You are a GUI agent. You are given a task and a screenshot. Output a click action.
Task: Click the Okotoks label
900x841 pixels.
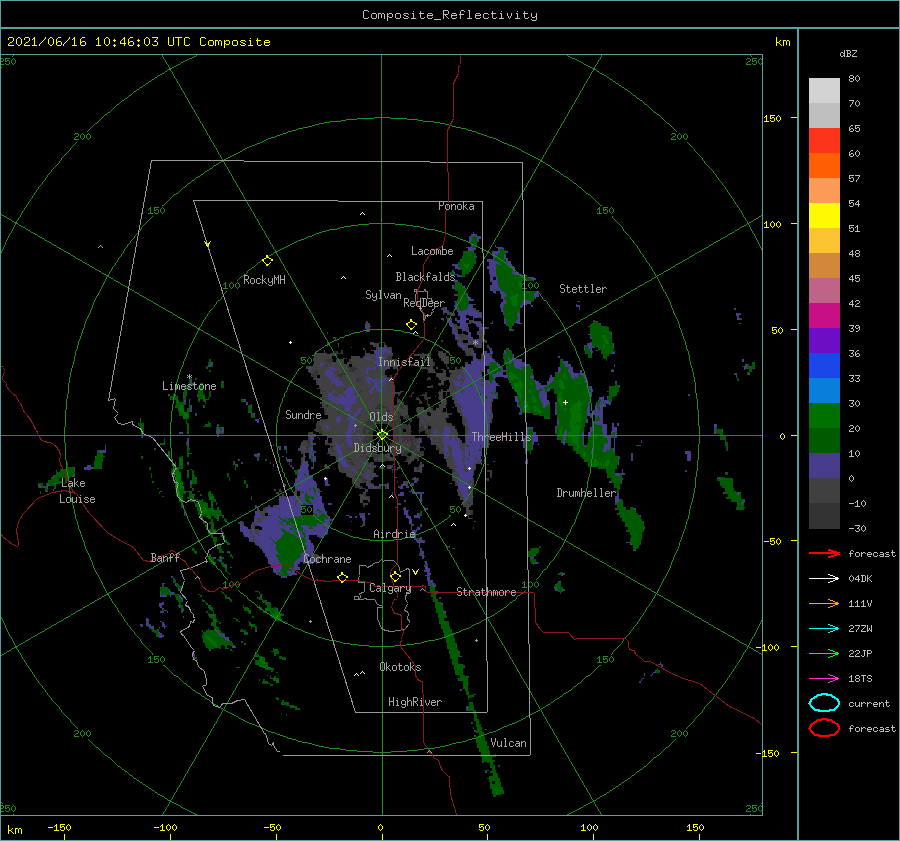(x=400, y=667)
